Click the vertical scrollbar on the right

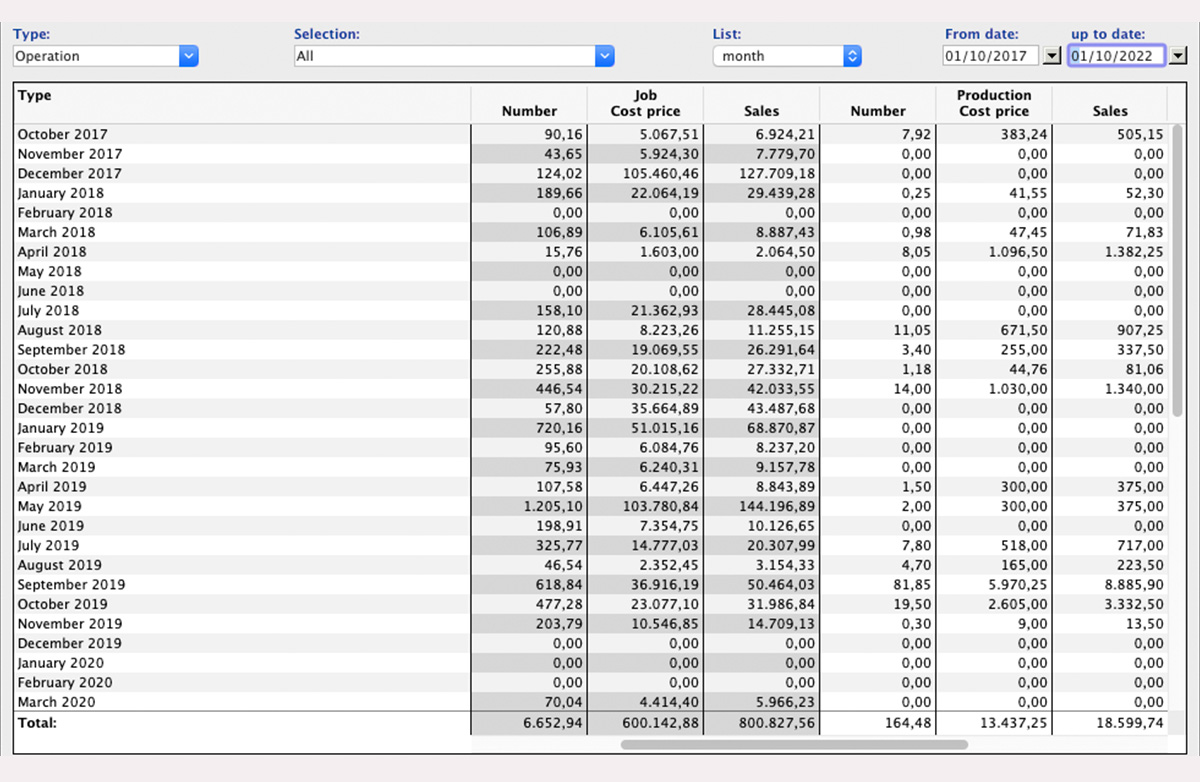coord(1177,270)
